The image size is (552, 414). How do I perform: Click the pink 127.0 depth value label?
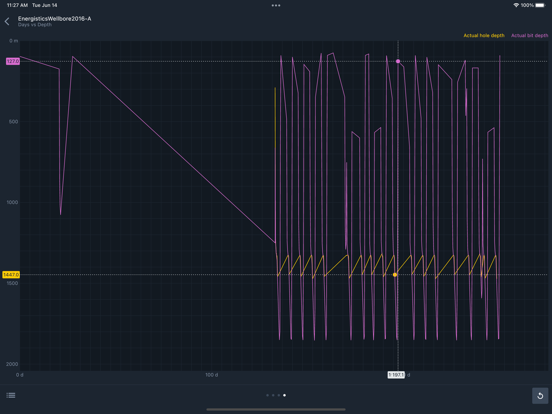point(13,61)
